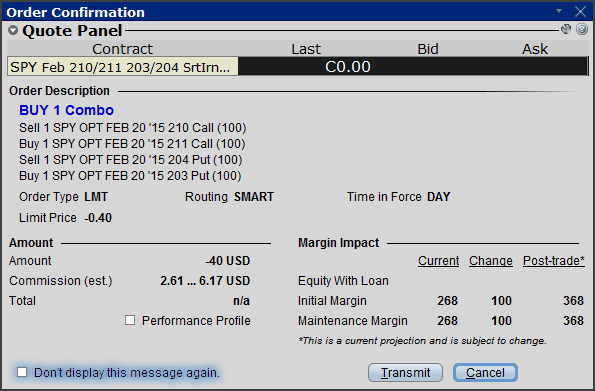Click the Last column header
The width and height of the screenshot is (595, 391).
coord(306,49)
